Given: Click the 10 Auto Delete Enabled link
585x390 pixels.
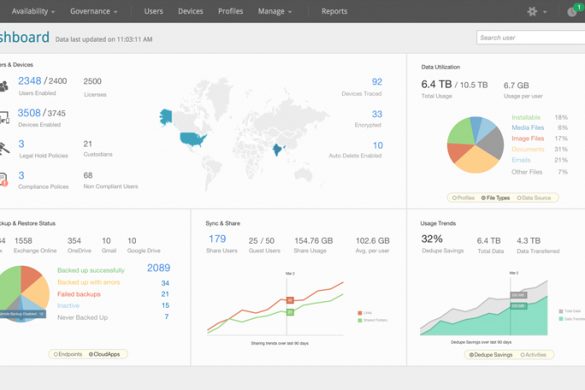Looking at the screenshot, I should point(378,145).
